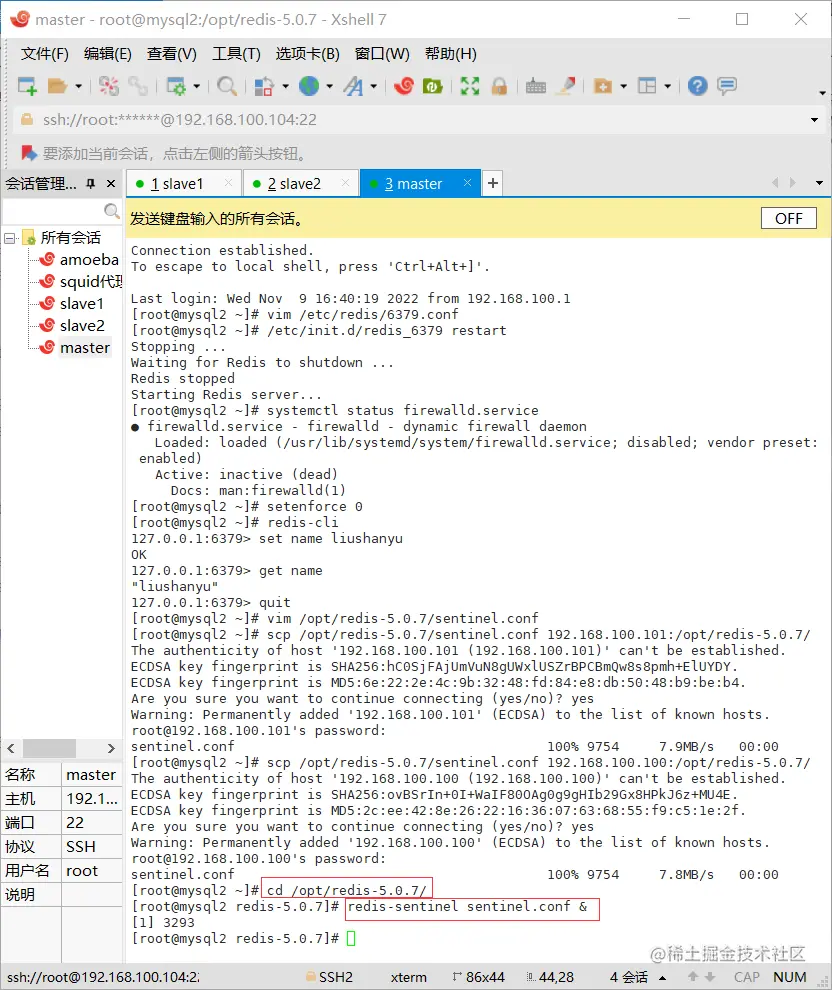Expand the Properties dropdown arrow
Screen dimensions: 832x990
pos(196,86)
